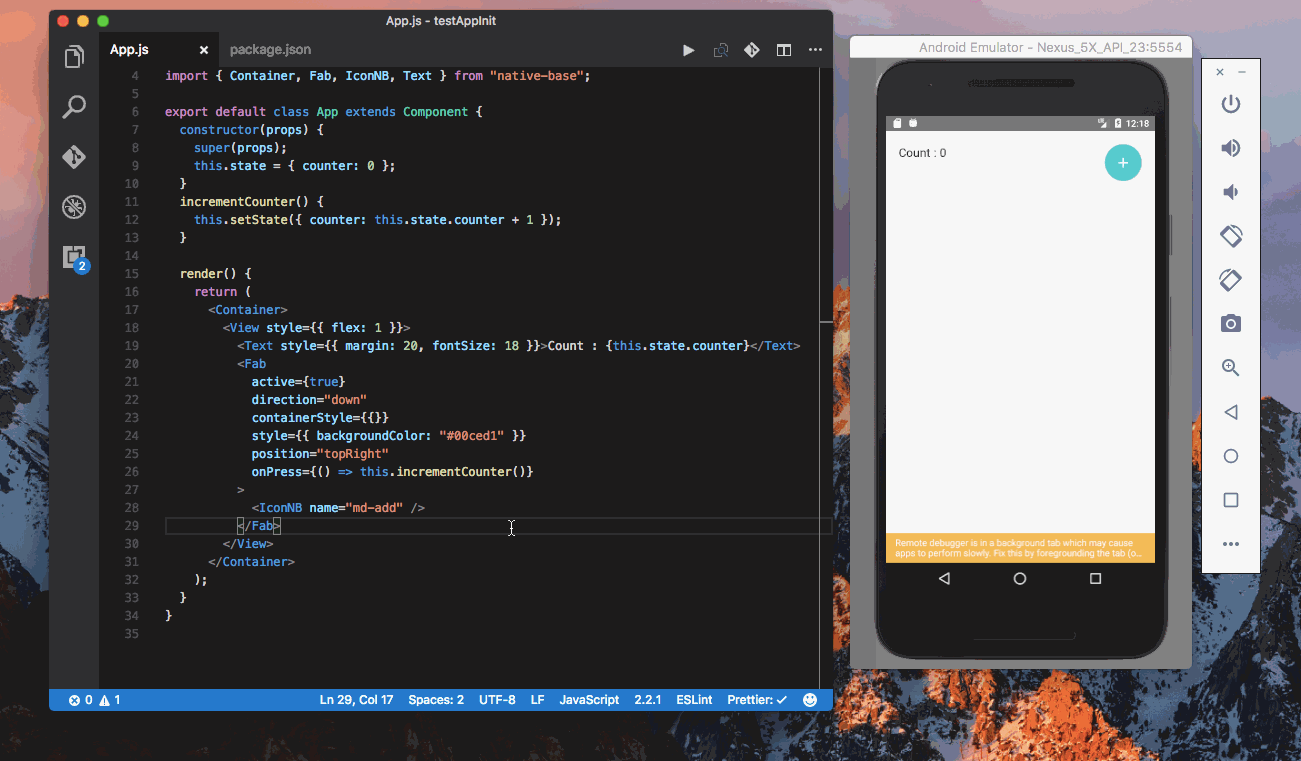This screenshot has height=761, width=1301.
Task: Click the emulator volume up icon
Action: (1230, 147)
